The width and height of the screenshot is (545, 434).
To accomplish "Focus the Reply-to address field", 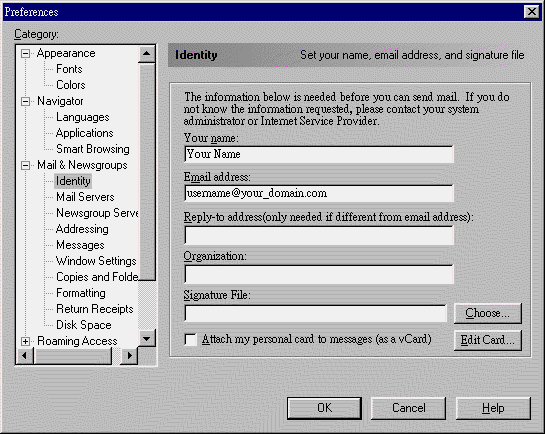I will click(319, 235).
